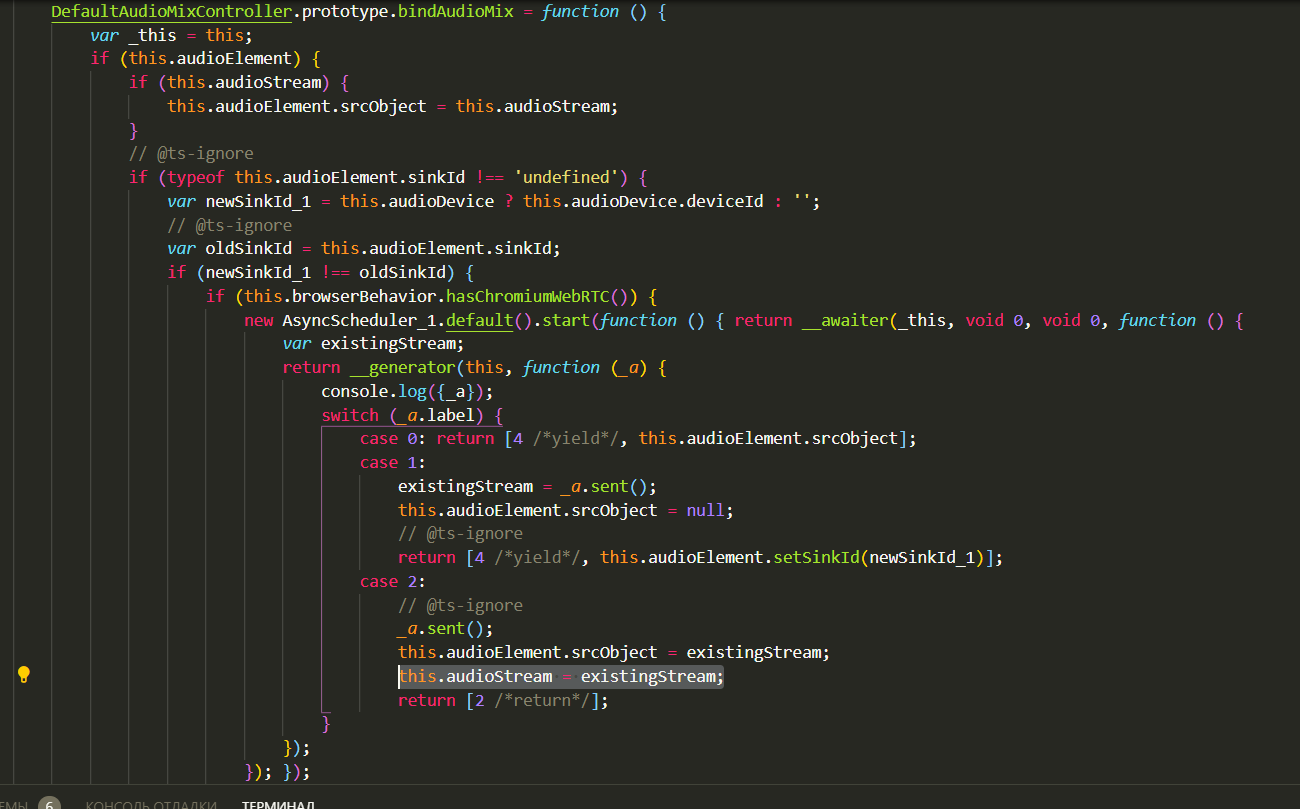Open the ПРОБЛЕМЫ panel tab

point(18,805)
